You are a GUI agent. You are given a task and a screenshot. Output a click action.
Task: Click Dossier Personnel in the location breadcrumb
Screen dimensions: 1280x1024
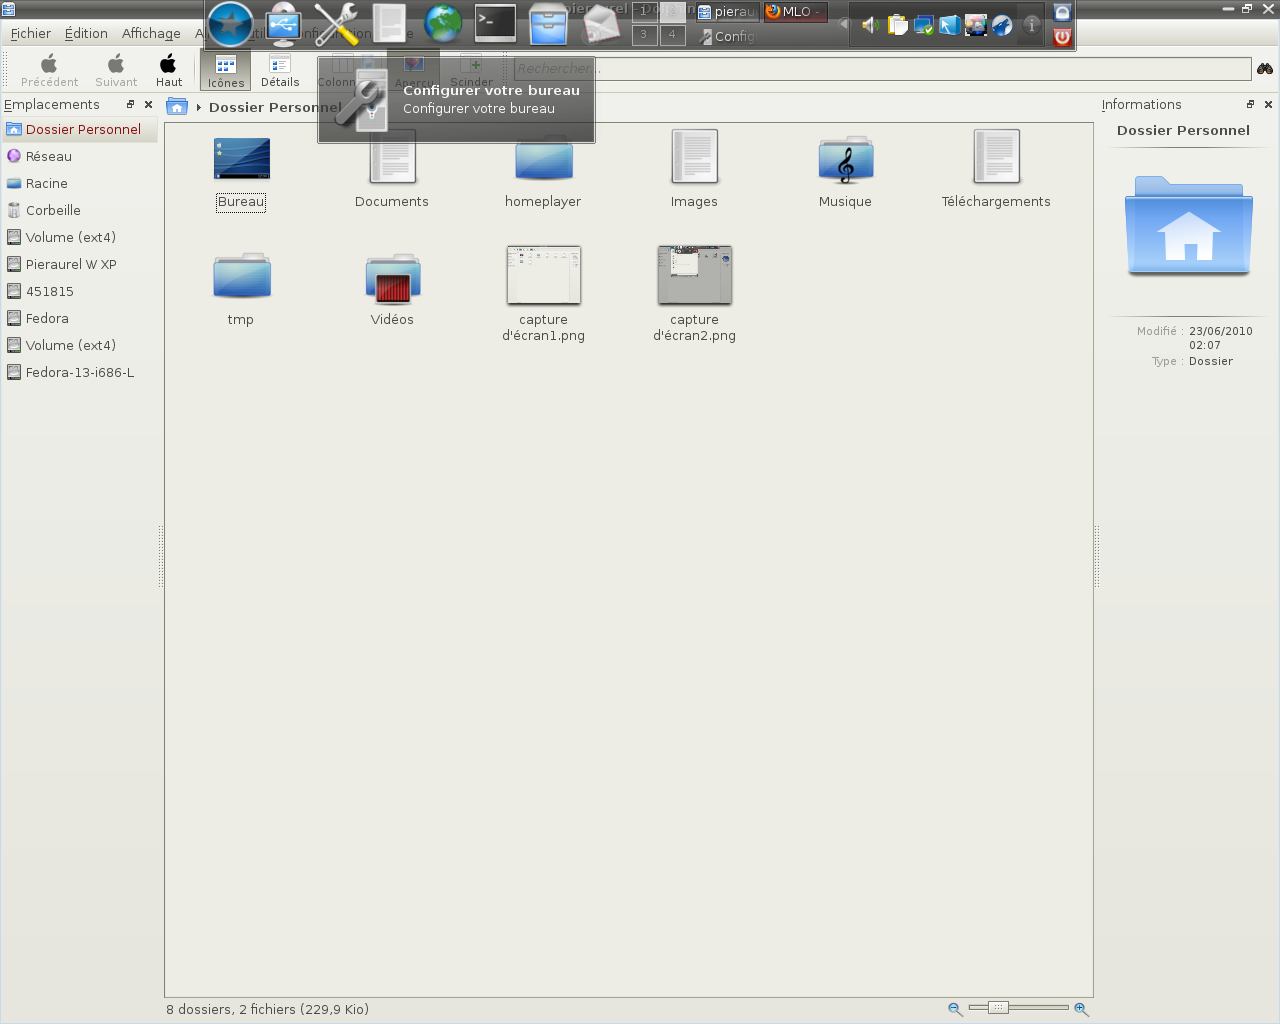[x=275, y=107]
